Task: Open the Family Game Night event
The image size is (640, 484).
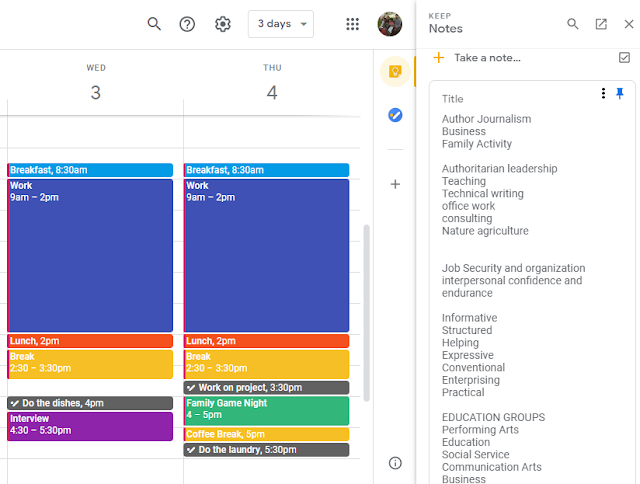Action: 267,411
